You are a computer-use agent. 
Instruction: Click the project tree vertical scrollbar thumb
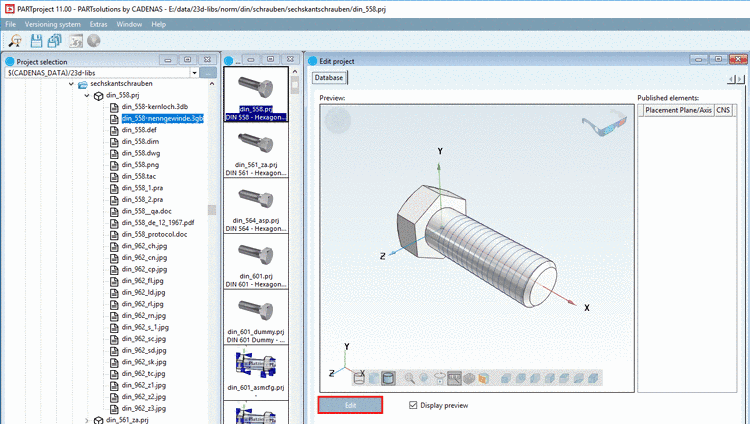[x=212, y=210]
